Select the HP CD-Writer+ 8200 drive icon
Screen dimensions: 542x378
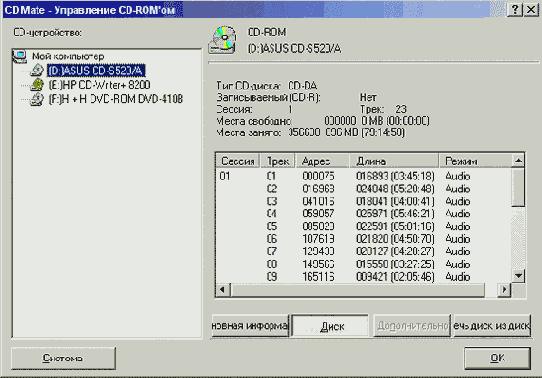click(x=37, y=85)
